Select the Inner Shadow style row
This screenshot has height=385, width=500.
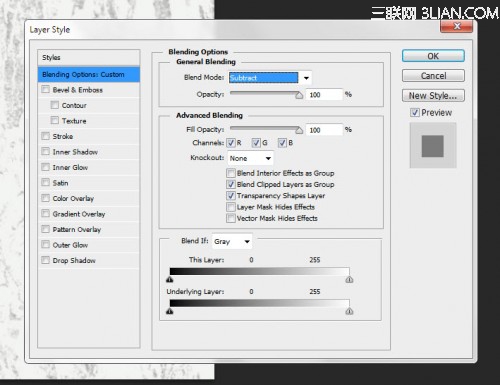[89, 152]
